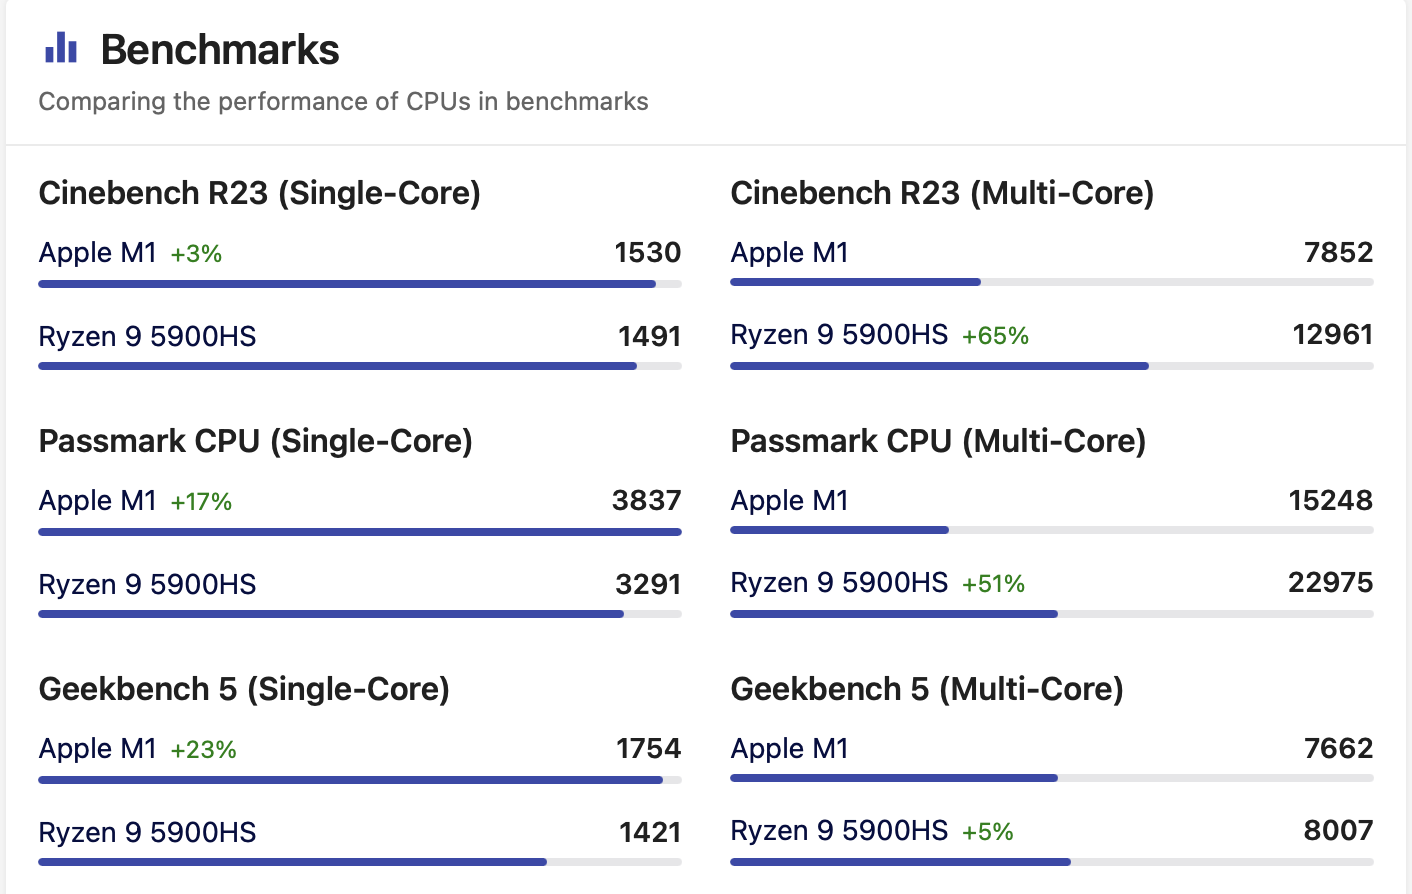Click the Apple M1 Cinebench Single-Core score bar
Screen dimensions: 1412x894
click(347, 284)
